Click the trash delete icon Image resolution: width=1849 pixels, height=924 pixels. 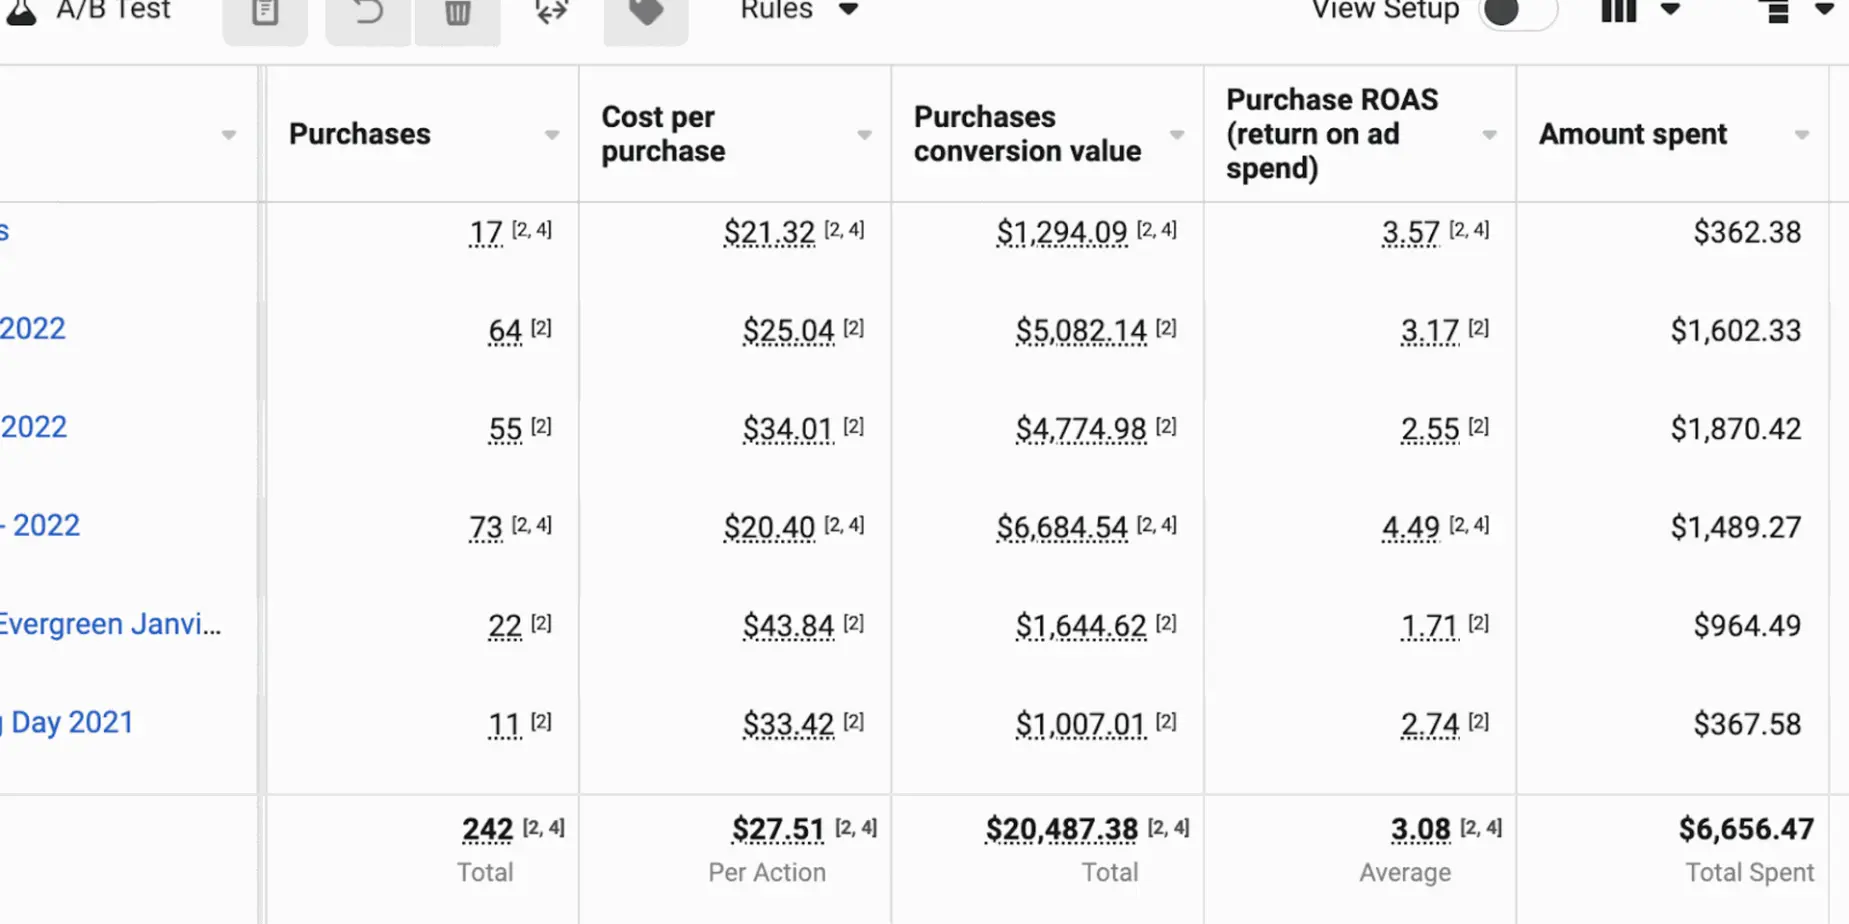[458, 13]
